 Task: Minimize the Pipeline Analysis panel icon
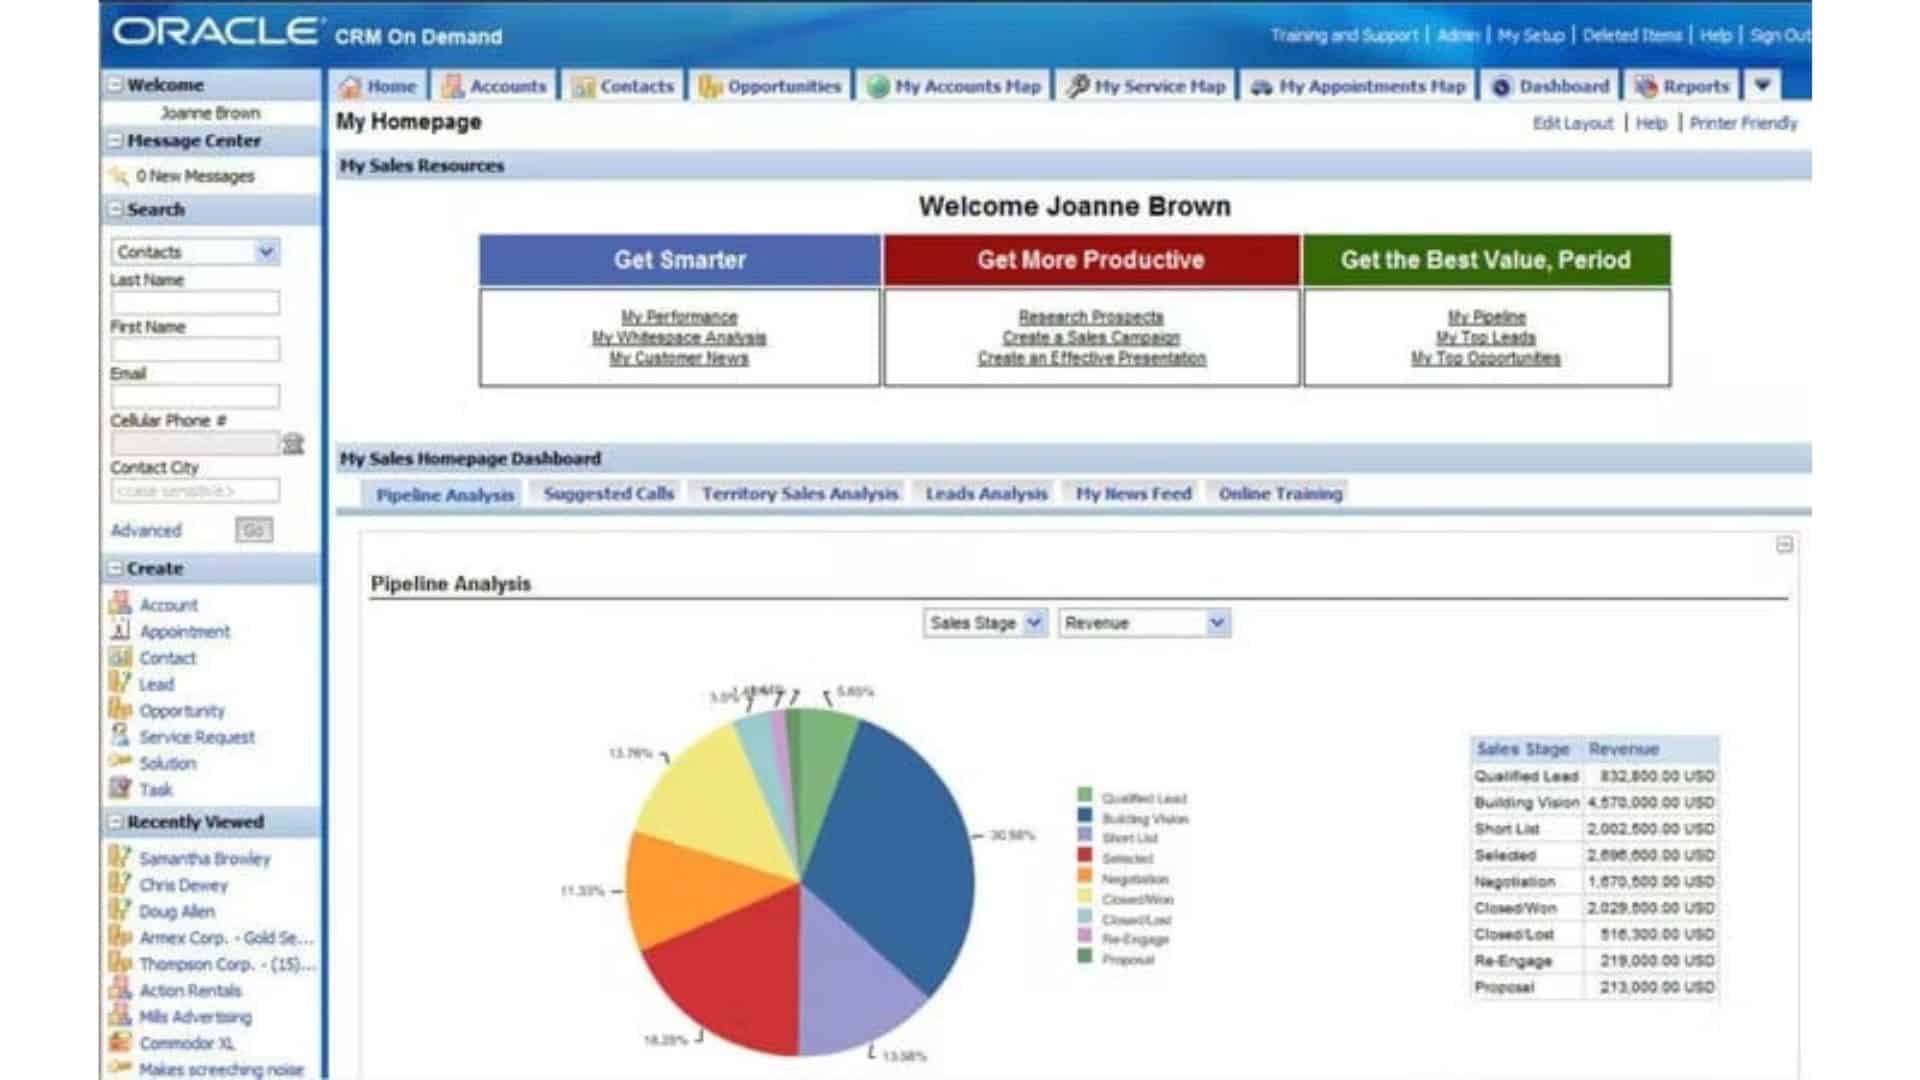(1784, 545)
